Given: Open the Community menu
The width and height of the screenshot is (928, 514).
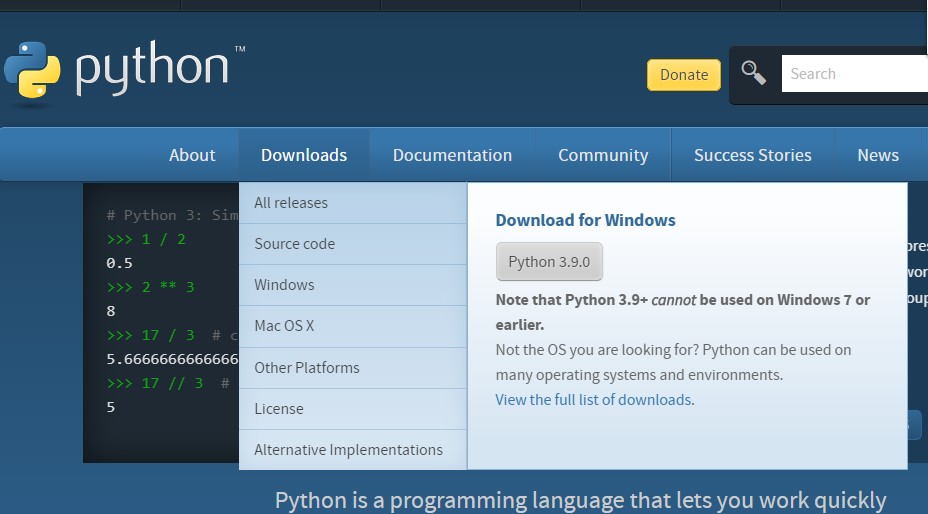Looking at the screenshot, I should (x=603, y=155).
